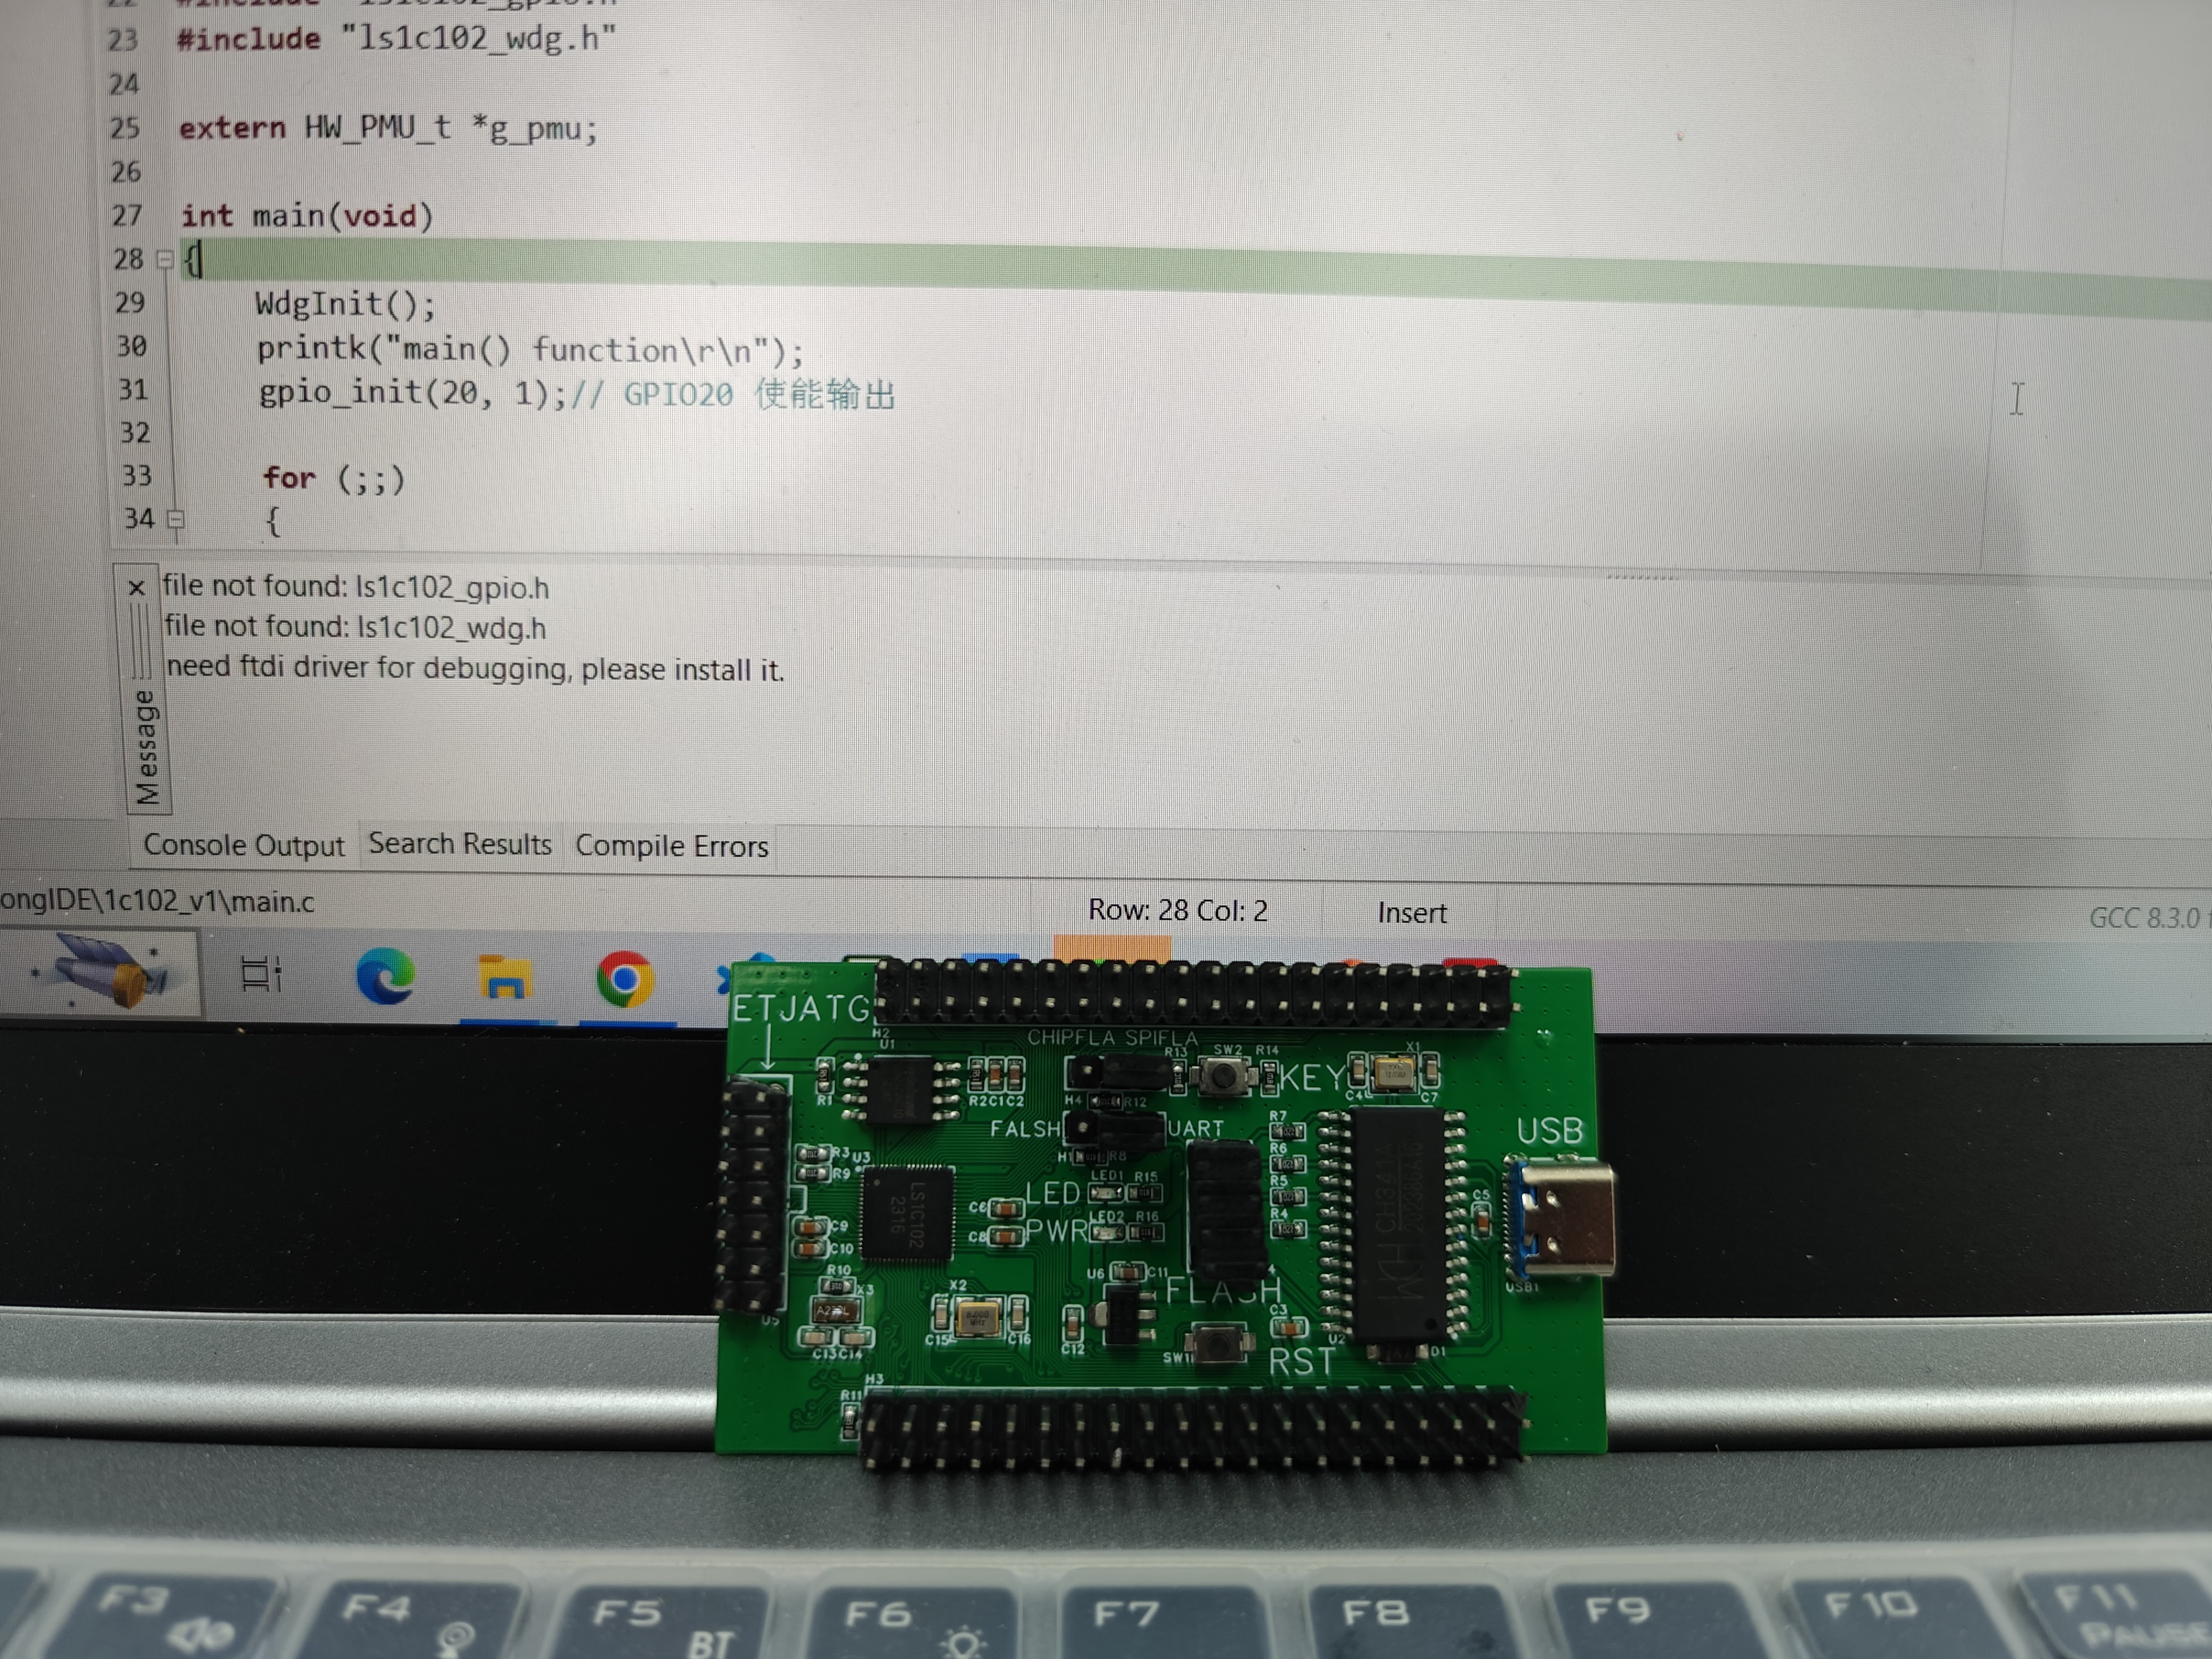Open the Search Results tab
The image size is (2212, 1659).
pos(460,845)
